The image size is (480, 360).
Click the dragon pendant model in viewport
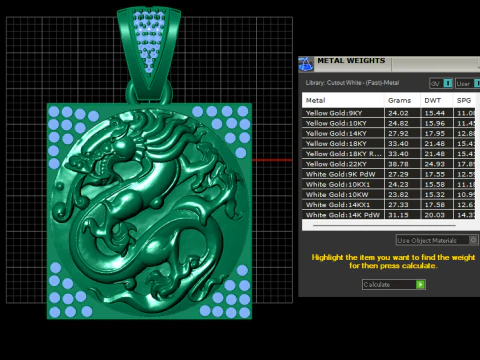(x=149, y=211)
